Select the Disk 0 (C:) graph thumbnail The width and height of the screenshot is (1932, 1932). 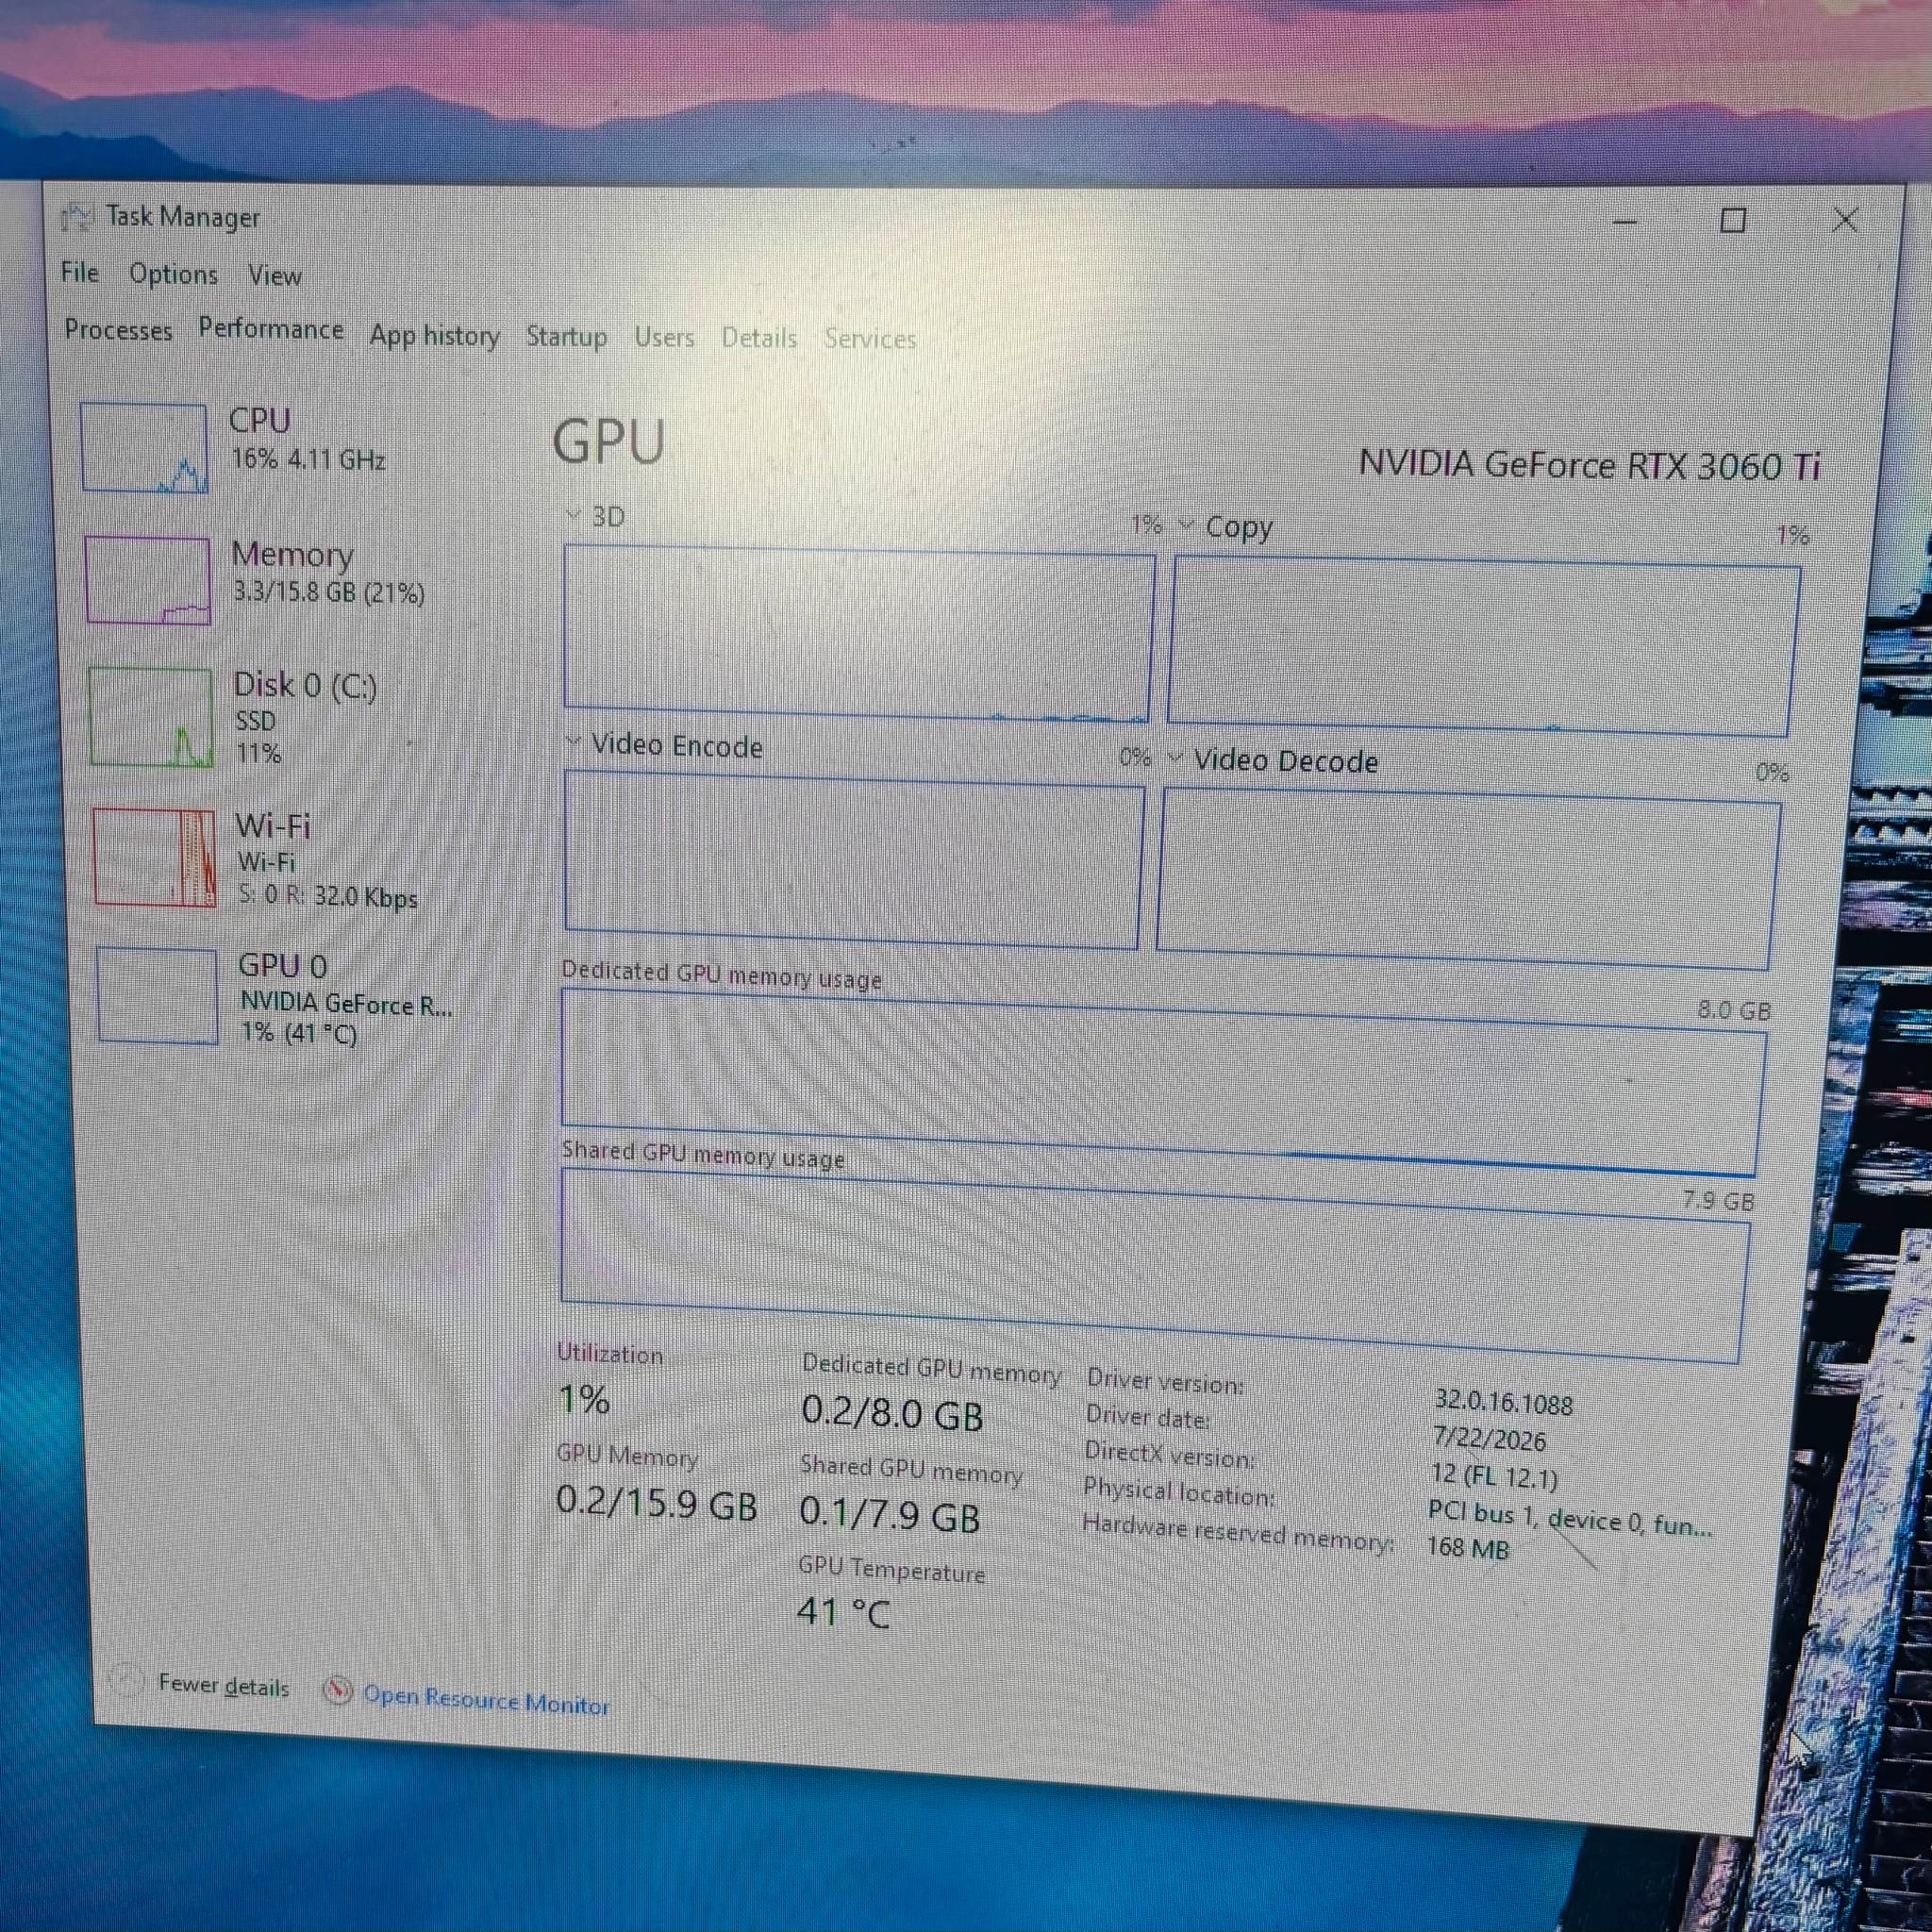[x=151, y=717]
